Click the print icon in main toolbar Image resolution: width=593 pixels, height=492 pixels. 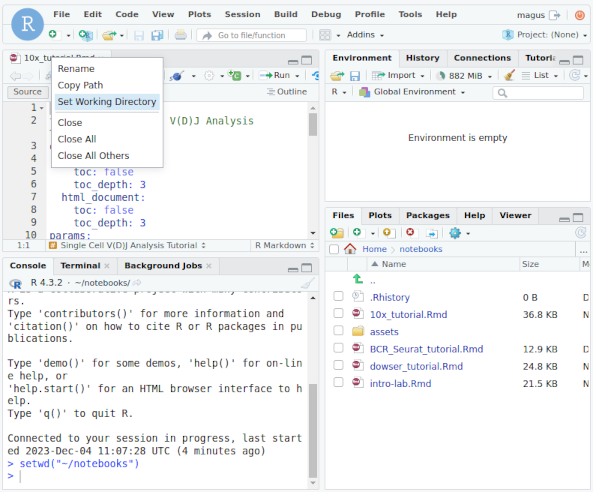pos(180,35)
